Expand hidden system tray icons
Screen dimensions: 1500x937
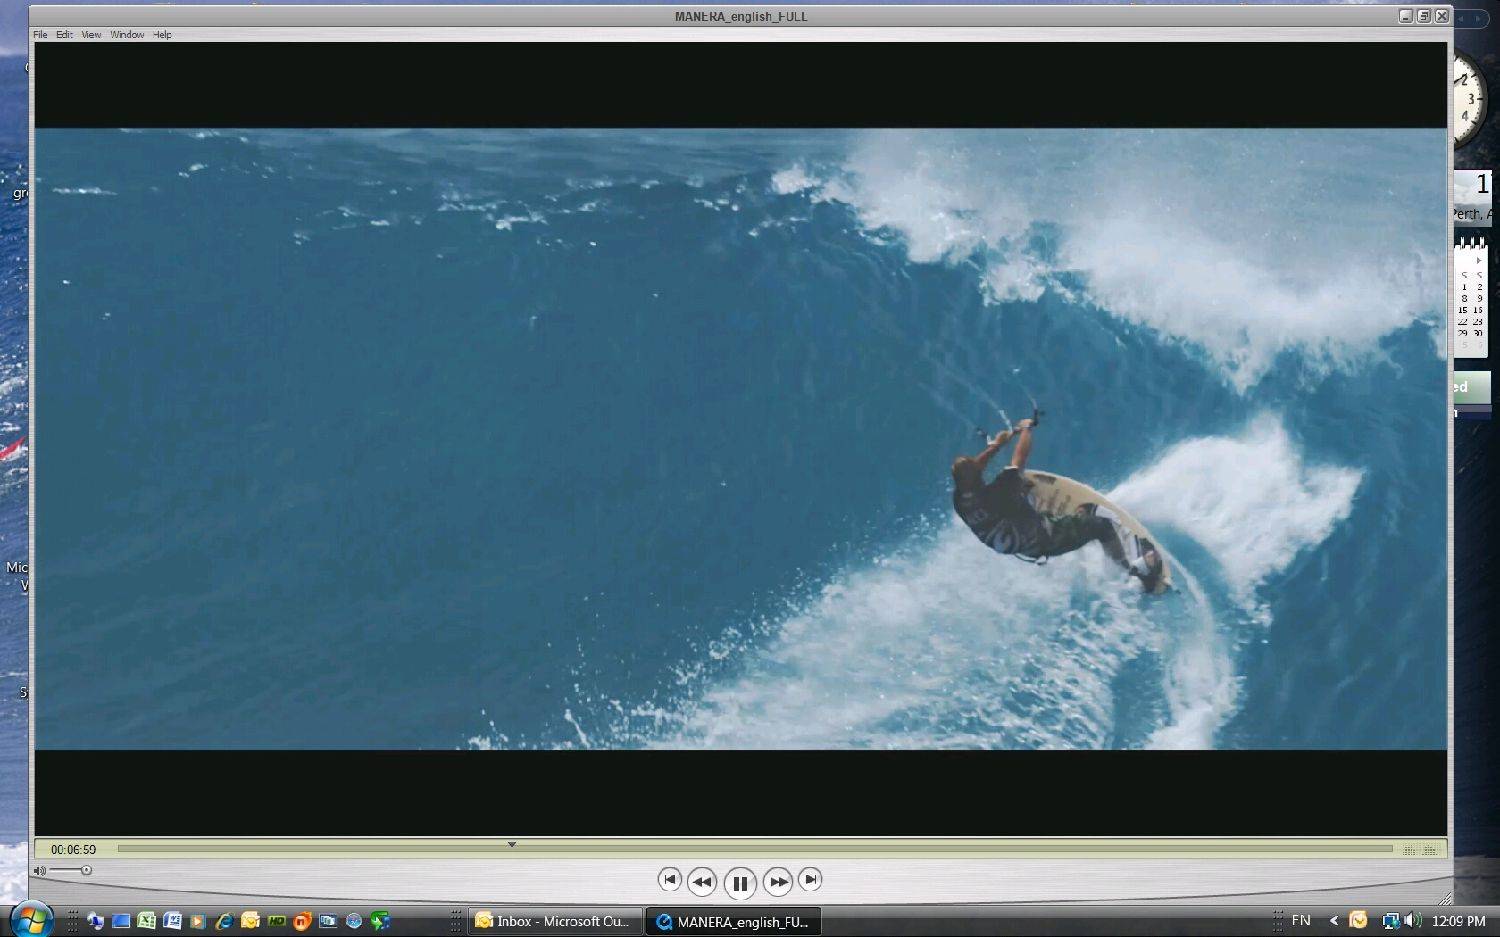(x=1333, y=921)
